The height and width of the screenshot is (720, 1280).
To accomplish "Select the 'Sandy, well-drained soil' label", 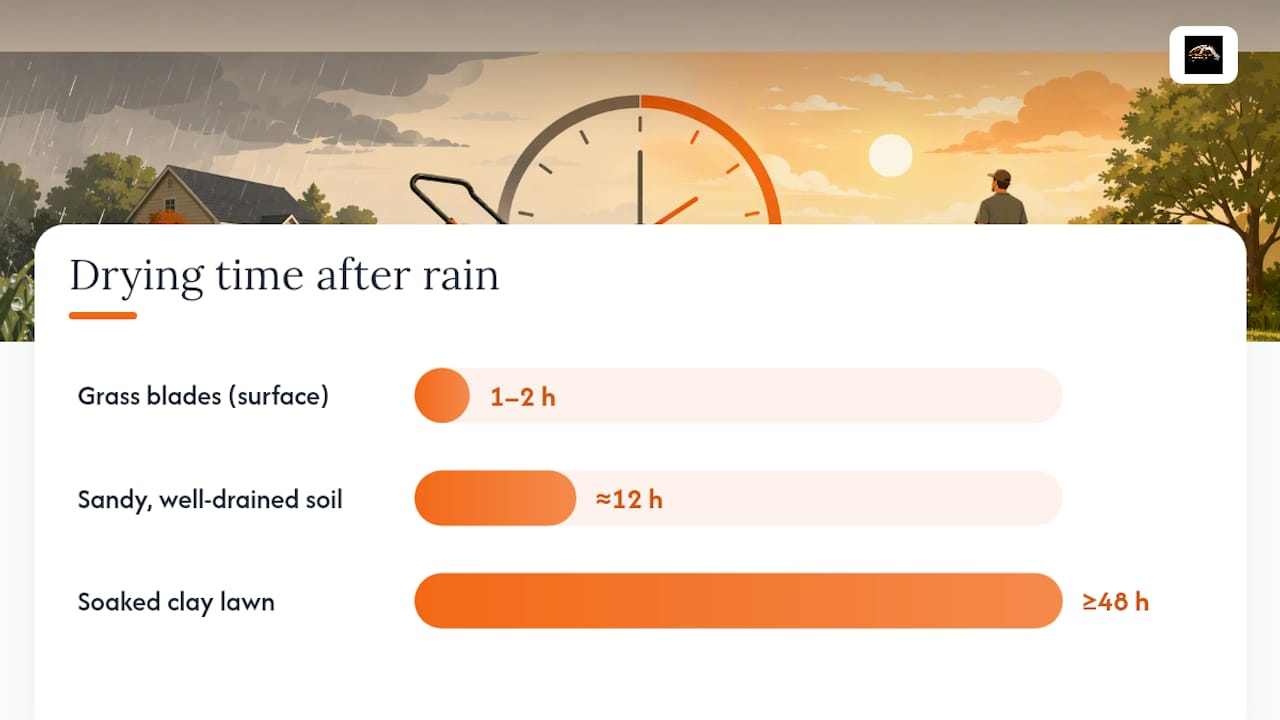I will click(x=210, y=499).
